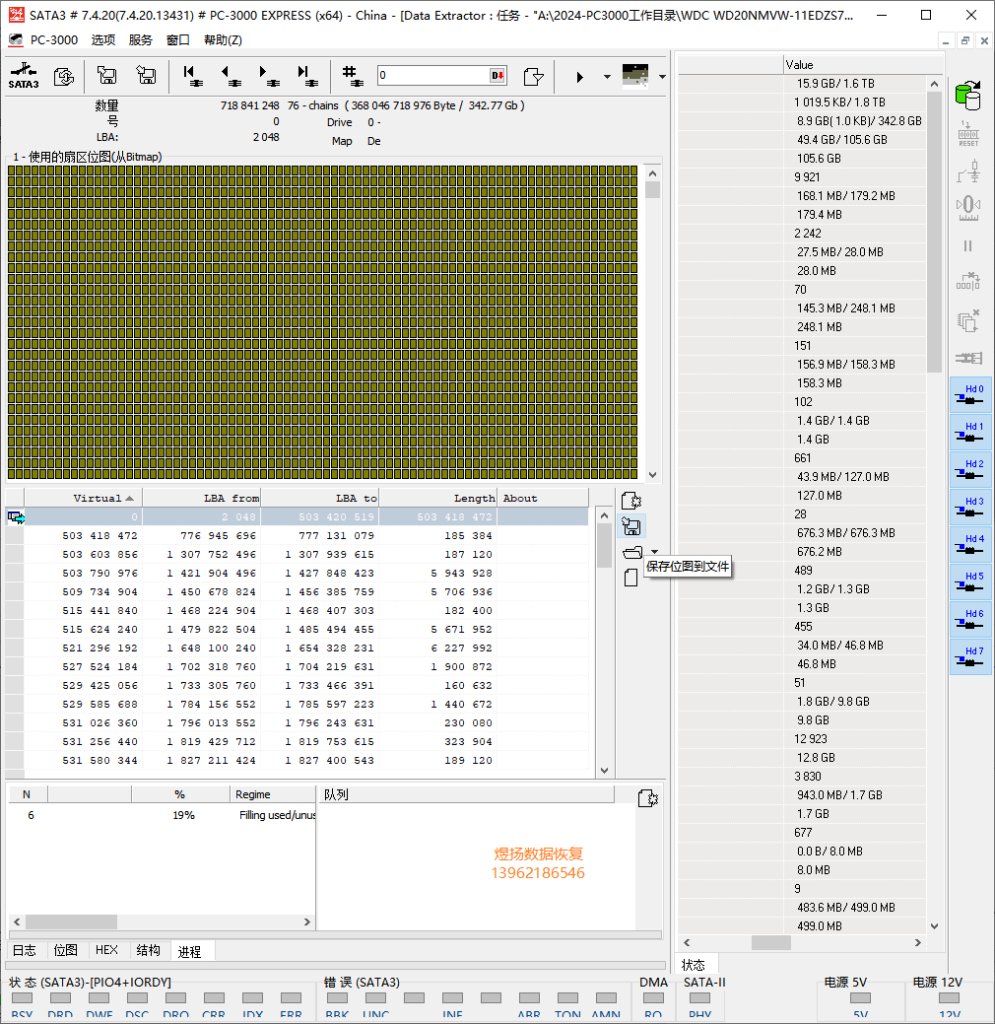Viewport: 995px width, 1024px height.
Task: Select the 状态 tab in right panel
Action: [x=693, y=965]
